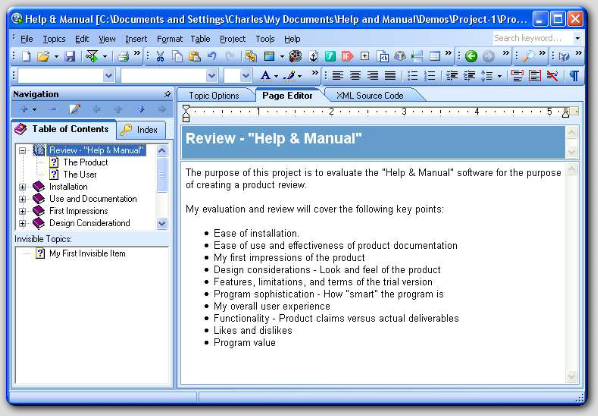Viewport: 598px width, 416px height.
Task: Click the red IF conditional text icon
Action: pyautogui.click(x=347, y=56)
